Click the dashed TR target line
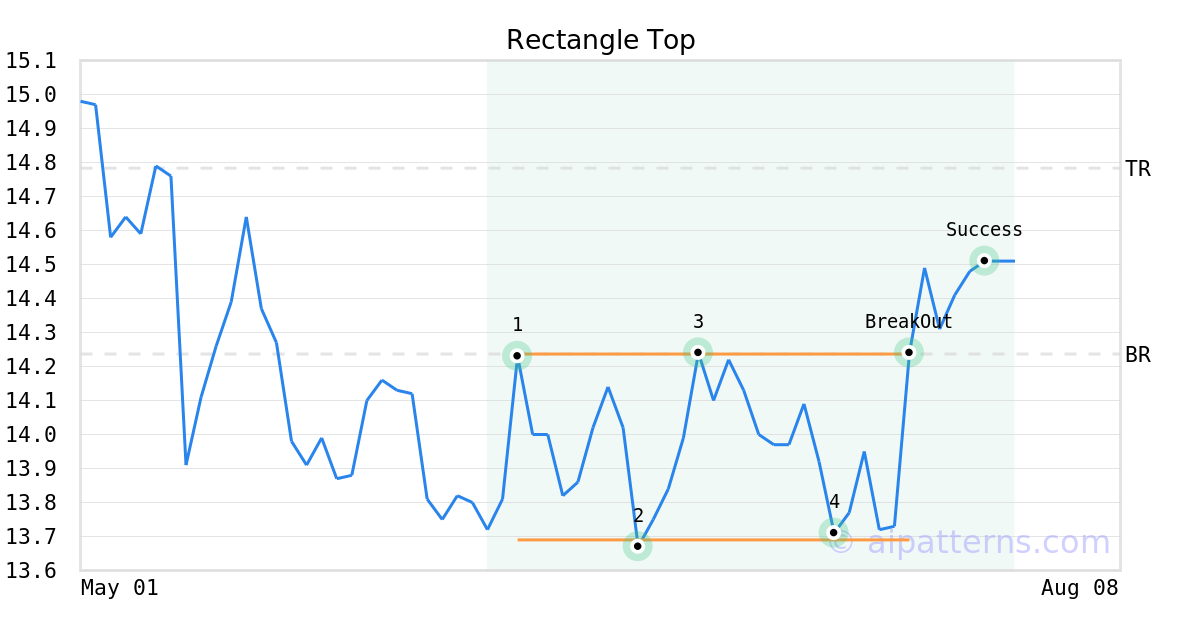 pyautogui.click(x=600, y=168)
